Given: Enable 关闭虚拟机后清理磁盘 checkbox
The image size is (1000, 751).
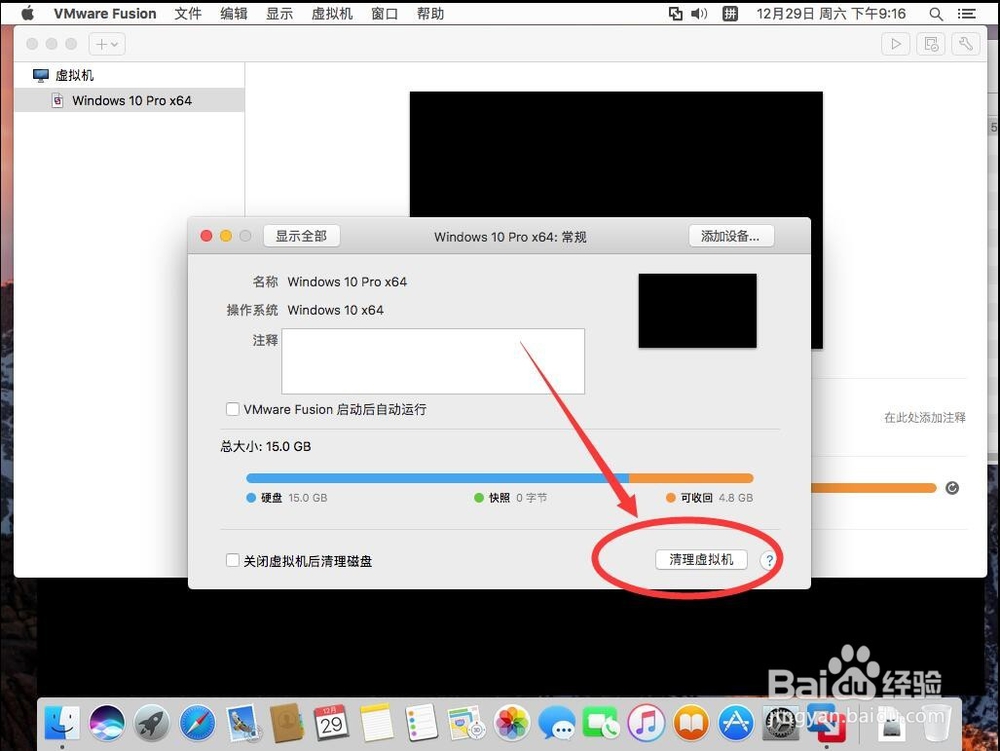Looking at the screenshot, I should (232, 561).
